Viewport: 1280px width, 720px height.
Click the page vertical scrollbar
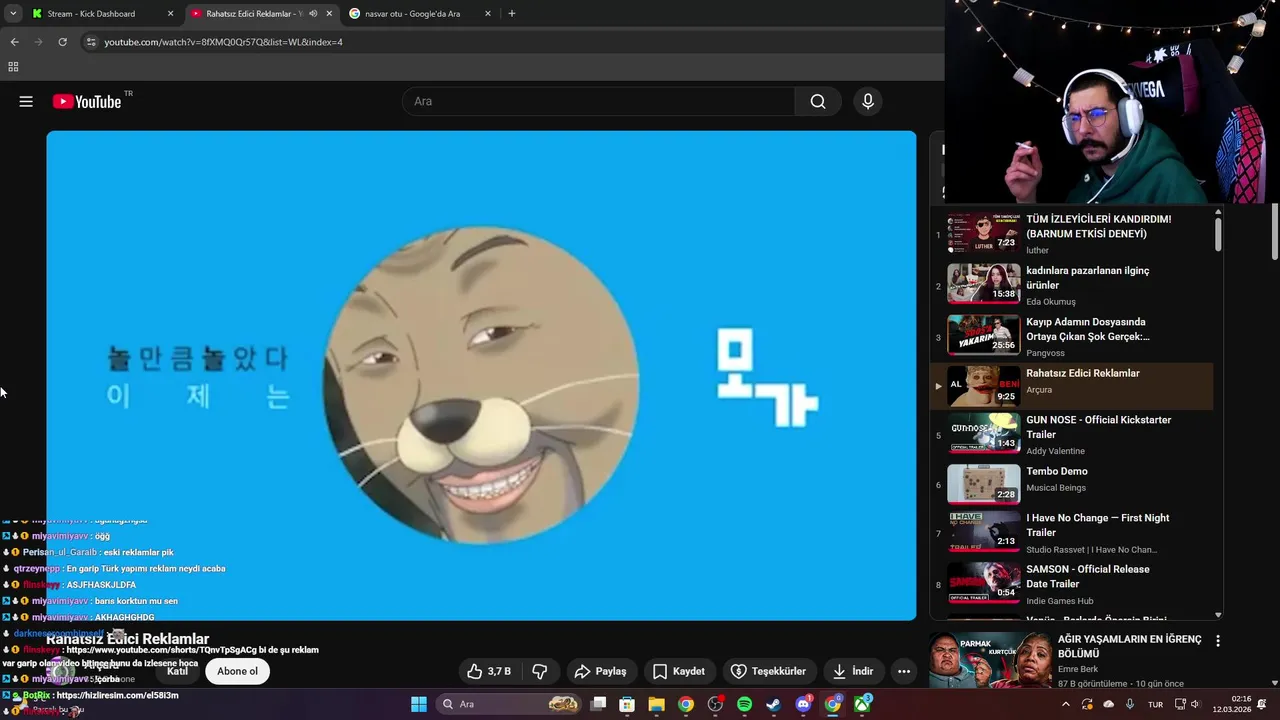[1275, 230]
